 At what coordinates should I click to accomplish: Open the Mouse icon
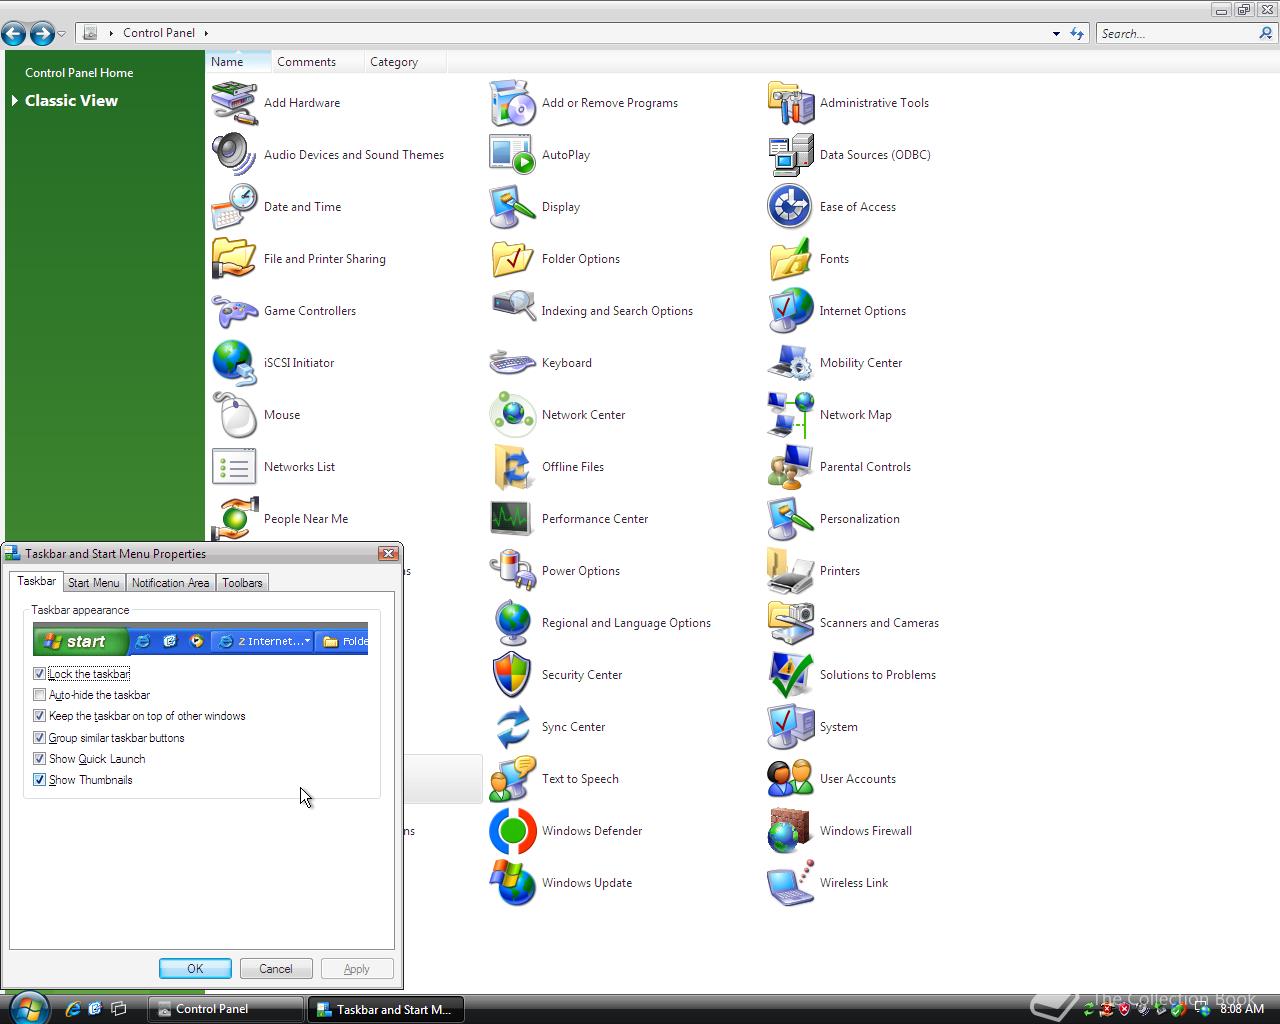235,415
